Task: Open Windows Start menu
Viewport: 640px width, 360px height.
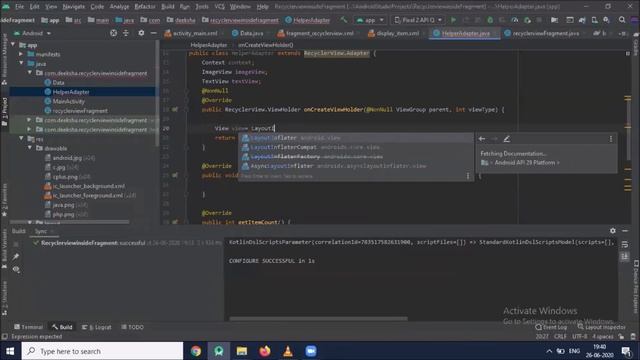Action: click(x=10, y=351)
